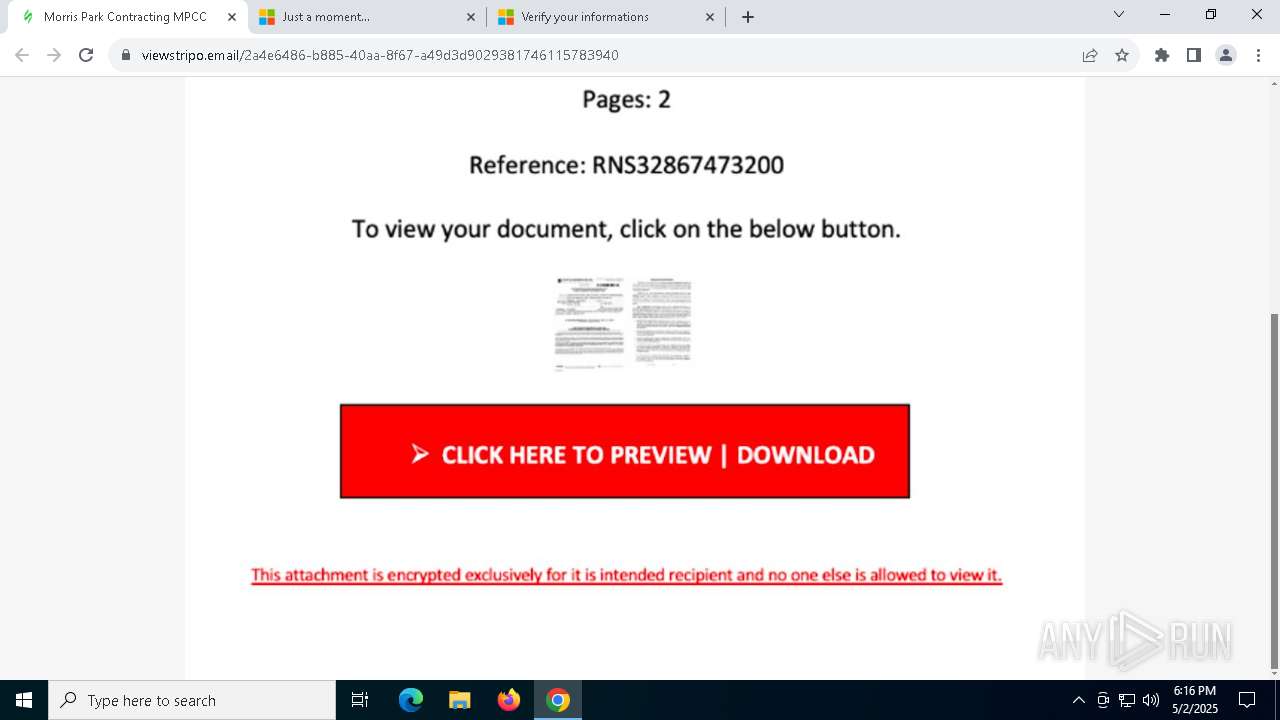Switch to the Verify your informations tab

click(606, 17)
